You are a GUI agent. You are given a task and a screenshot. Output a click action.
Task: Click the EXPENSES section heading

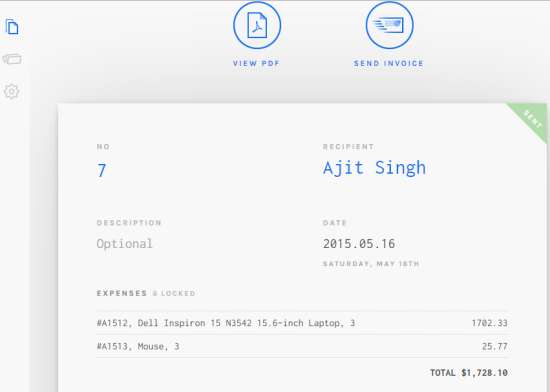click(x=122, y=293)
